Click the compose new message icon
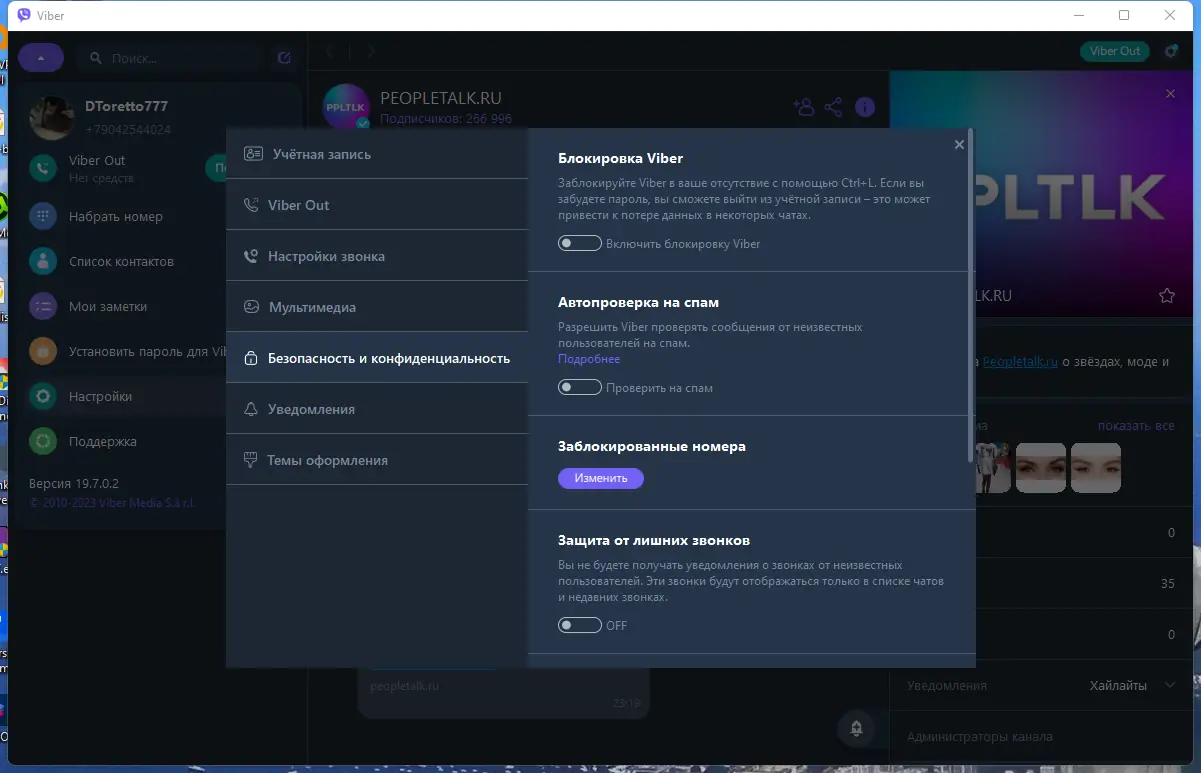1201x773 pixels. (x=285, y=58)
